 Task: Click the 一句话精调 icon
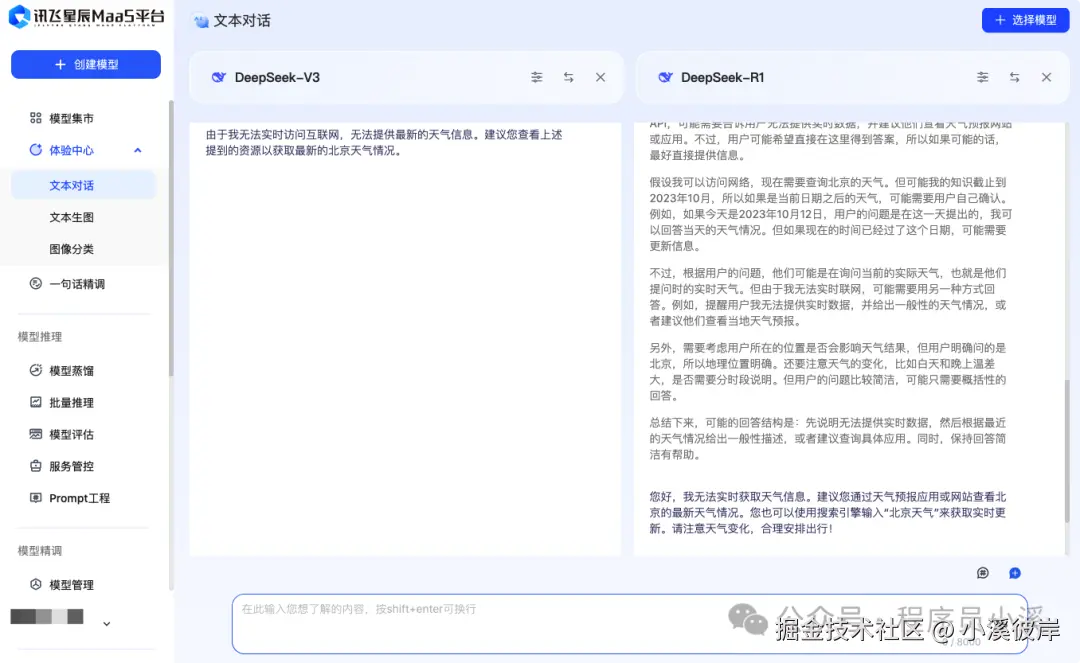35,283
